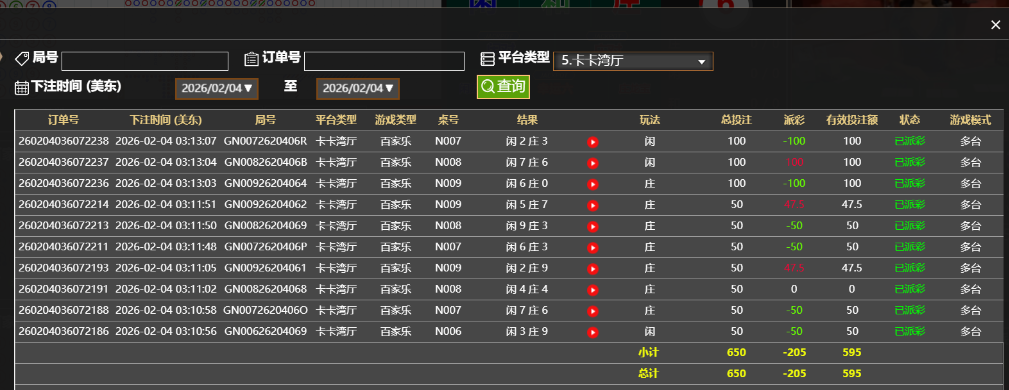1009x390 pixels.
Task: Click the 订单号 column header
Action: point(64,120)
